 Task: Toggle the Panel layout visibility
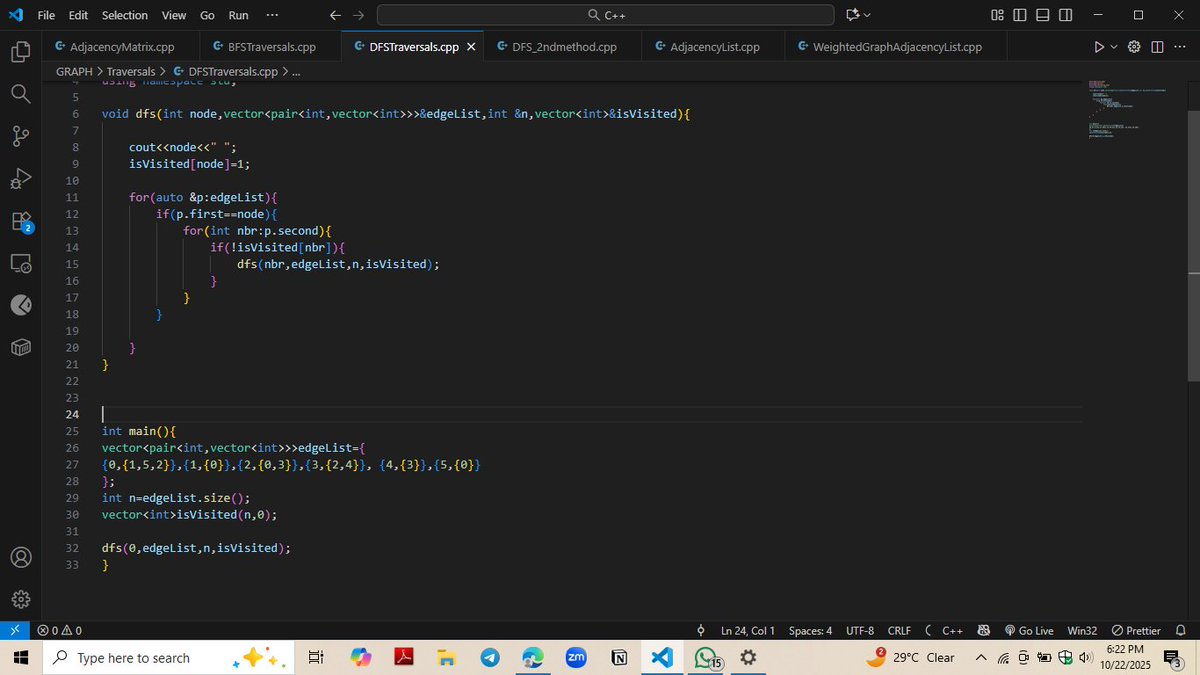[1041, 15]
